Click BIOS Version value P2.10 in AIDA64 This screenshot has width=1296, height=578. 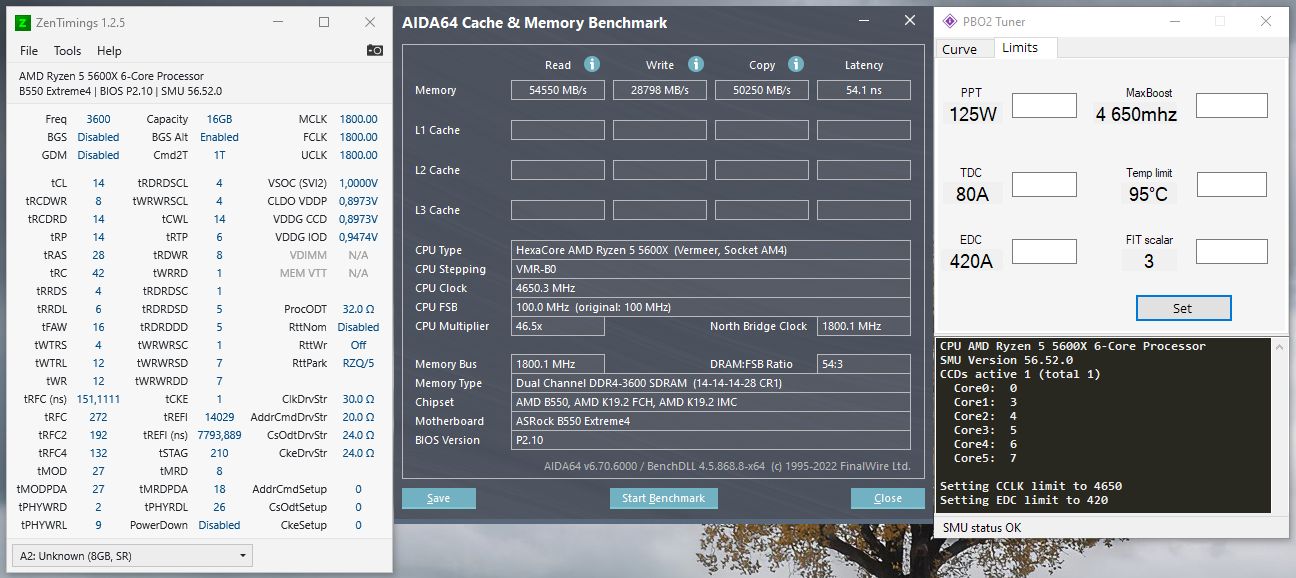tap(711, 440)
